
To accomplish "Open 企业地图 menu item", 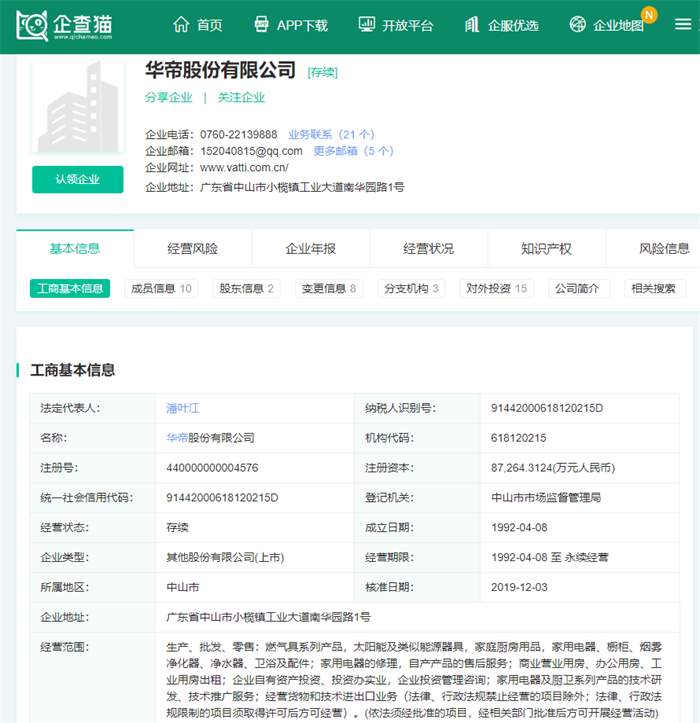I will [618, 25].
